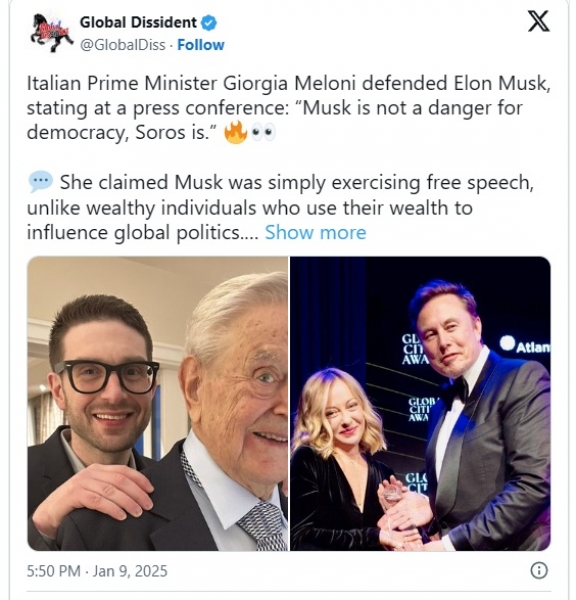Open the Global Dissident horse avatar
The image size is (576, 600).
(52, 33)
